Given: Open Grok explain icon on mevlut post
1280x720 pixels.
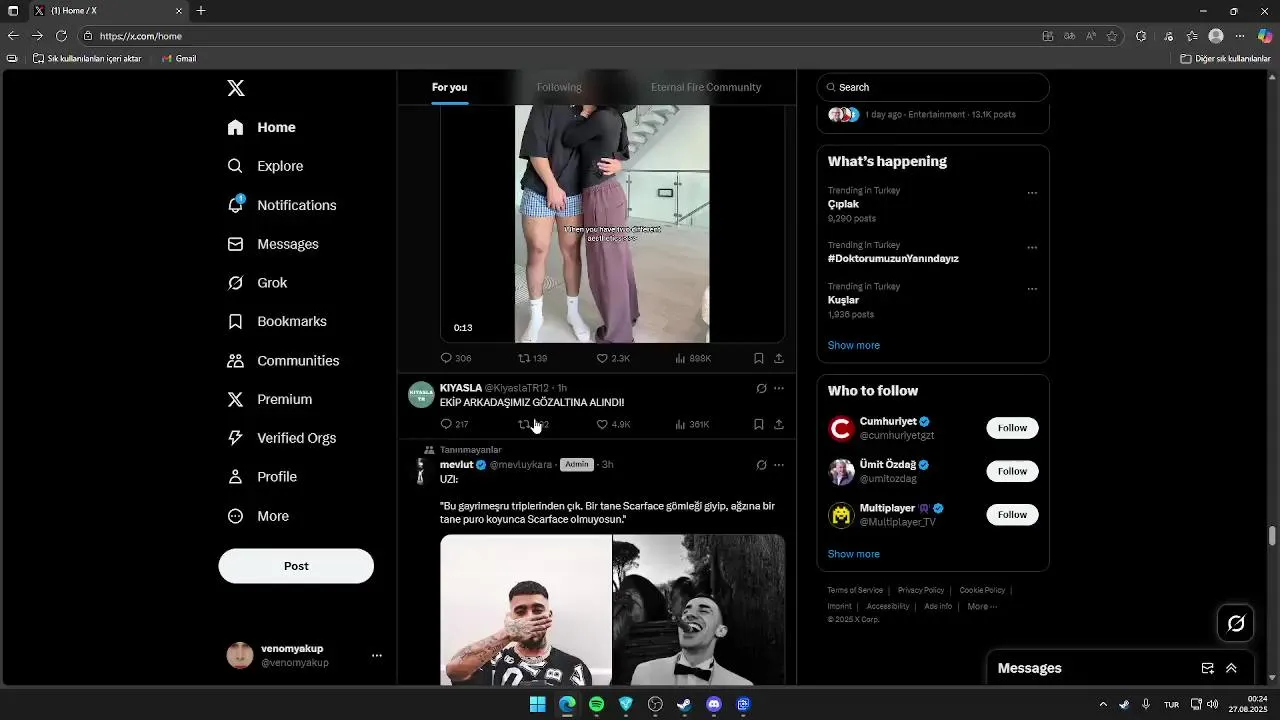Looking at the screenshot, I should point(761,465).
